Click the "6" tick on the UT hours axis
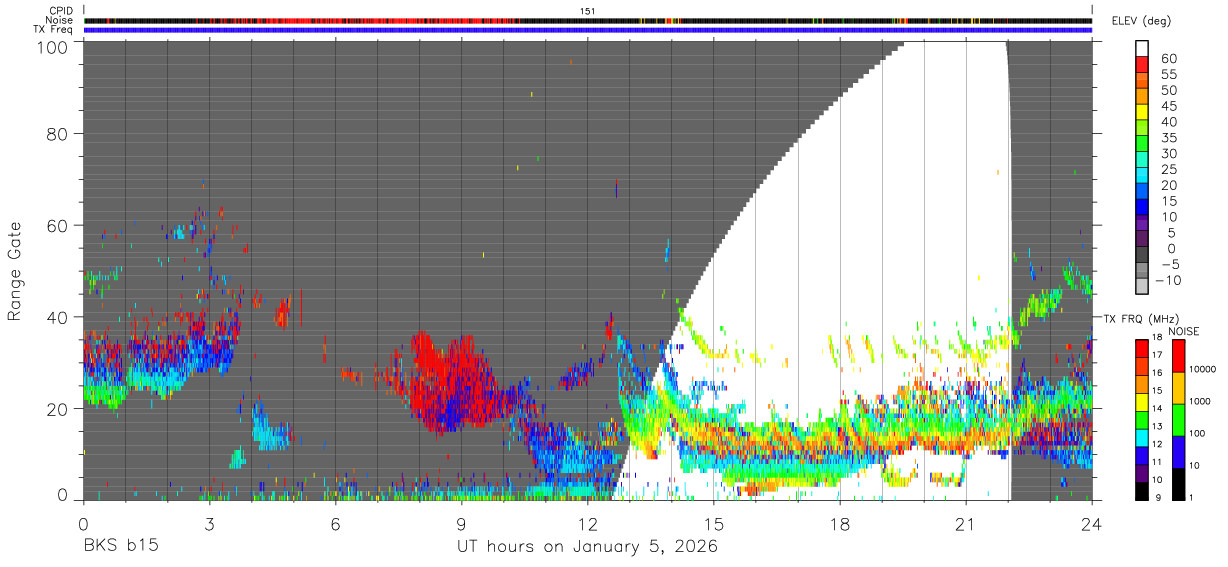This screenshot has width=1228, height=567. click(335, 523)
